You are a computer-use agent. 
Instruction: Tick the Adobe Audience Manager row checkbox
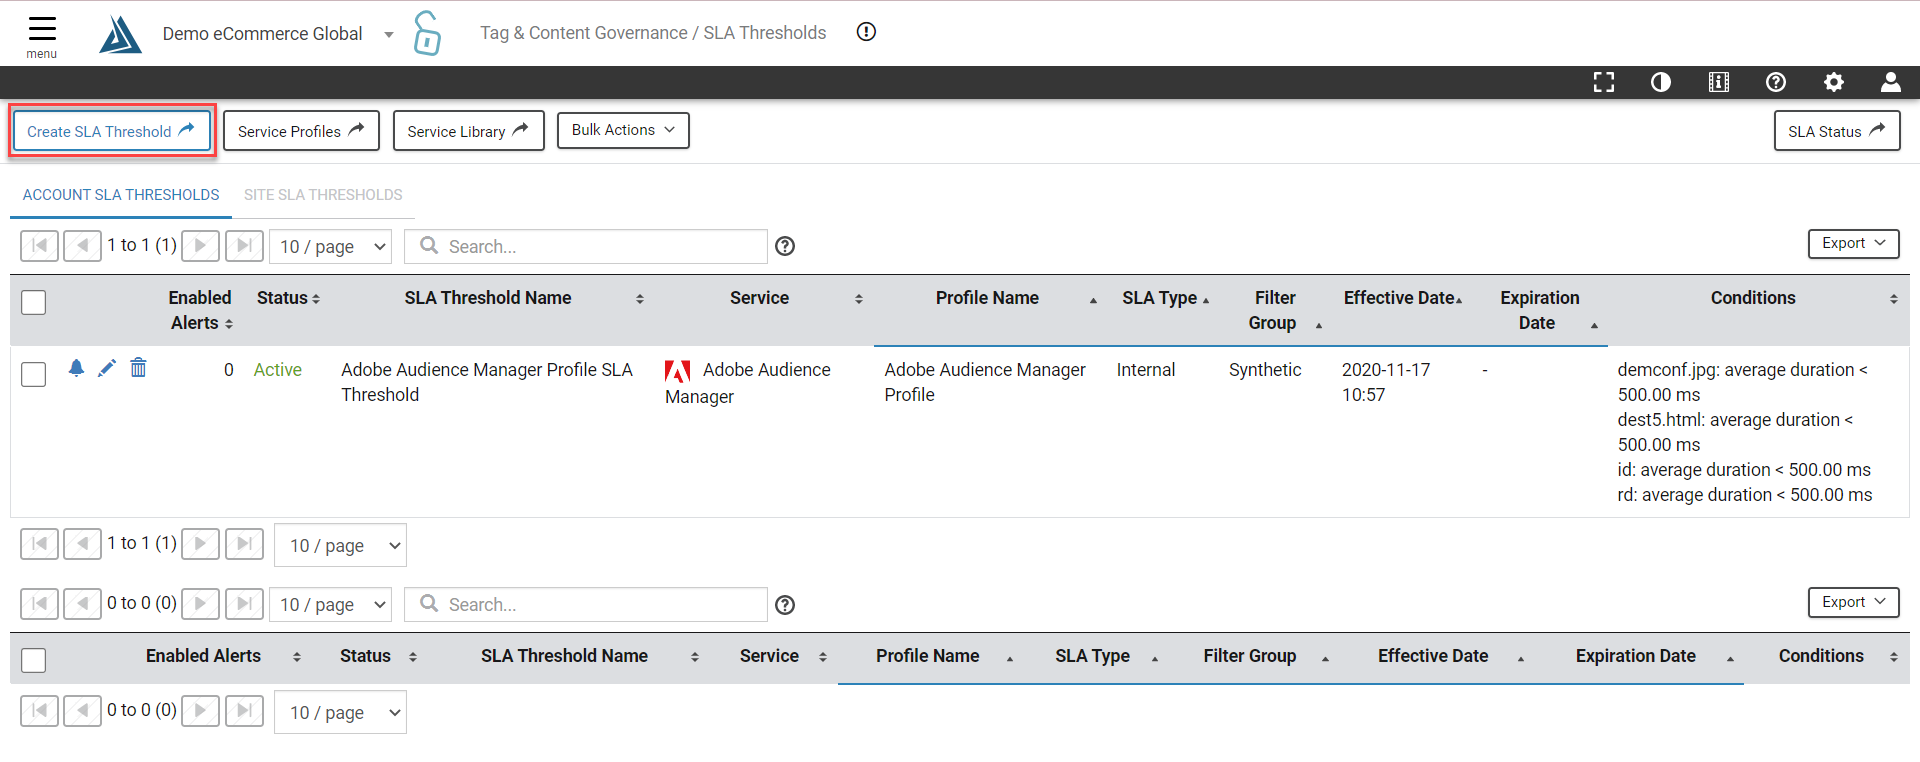[34, 374]
